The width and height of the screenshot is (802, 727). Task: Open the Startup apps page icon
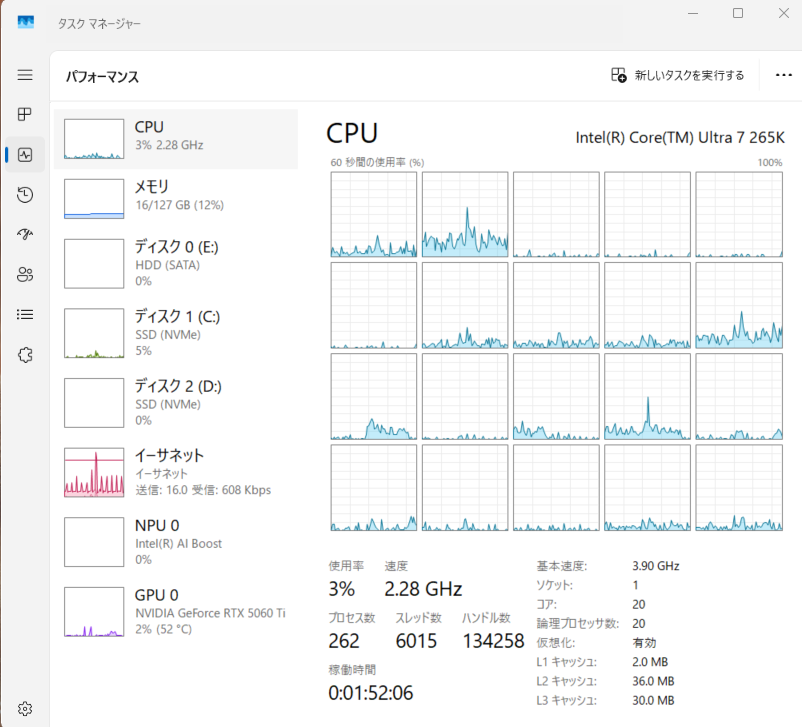point(25,235)
